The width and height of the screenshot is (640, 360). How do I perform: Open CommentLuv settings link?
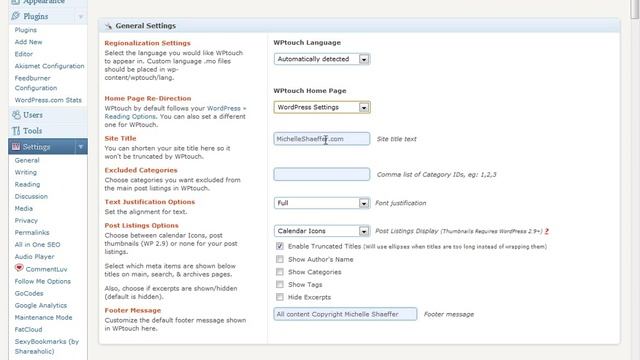(47, 269)
